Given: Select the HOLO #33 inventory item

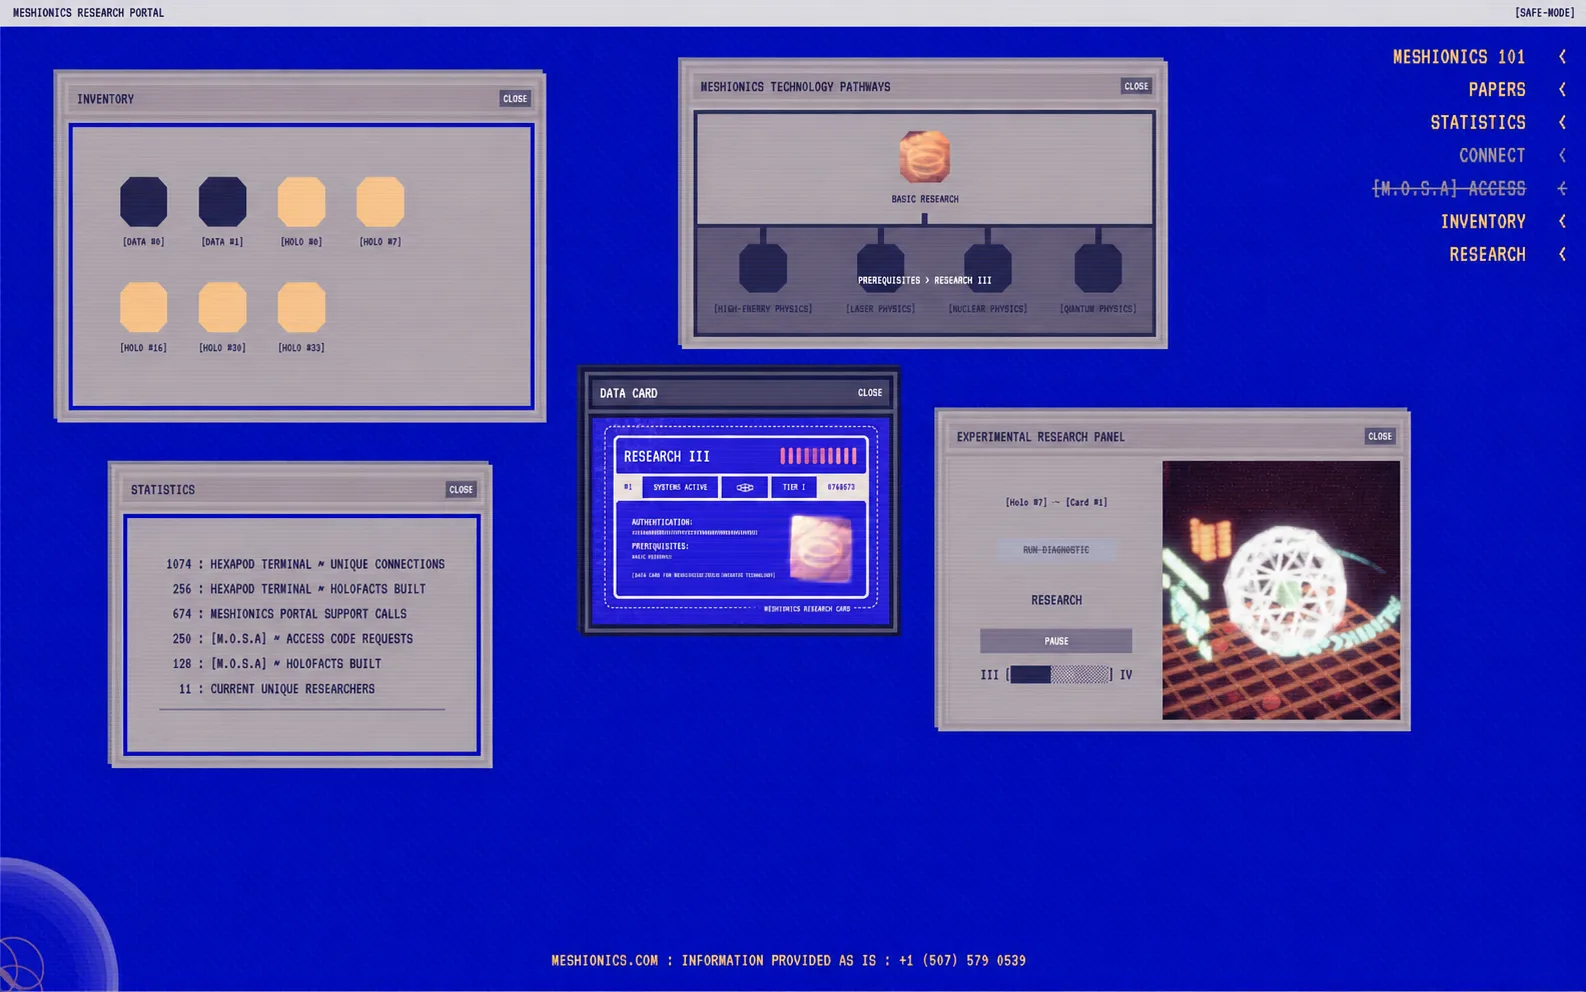Looking at the screenshot, I should pos(301,307).
